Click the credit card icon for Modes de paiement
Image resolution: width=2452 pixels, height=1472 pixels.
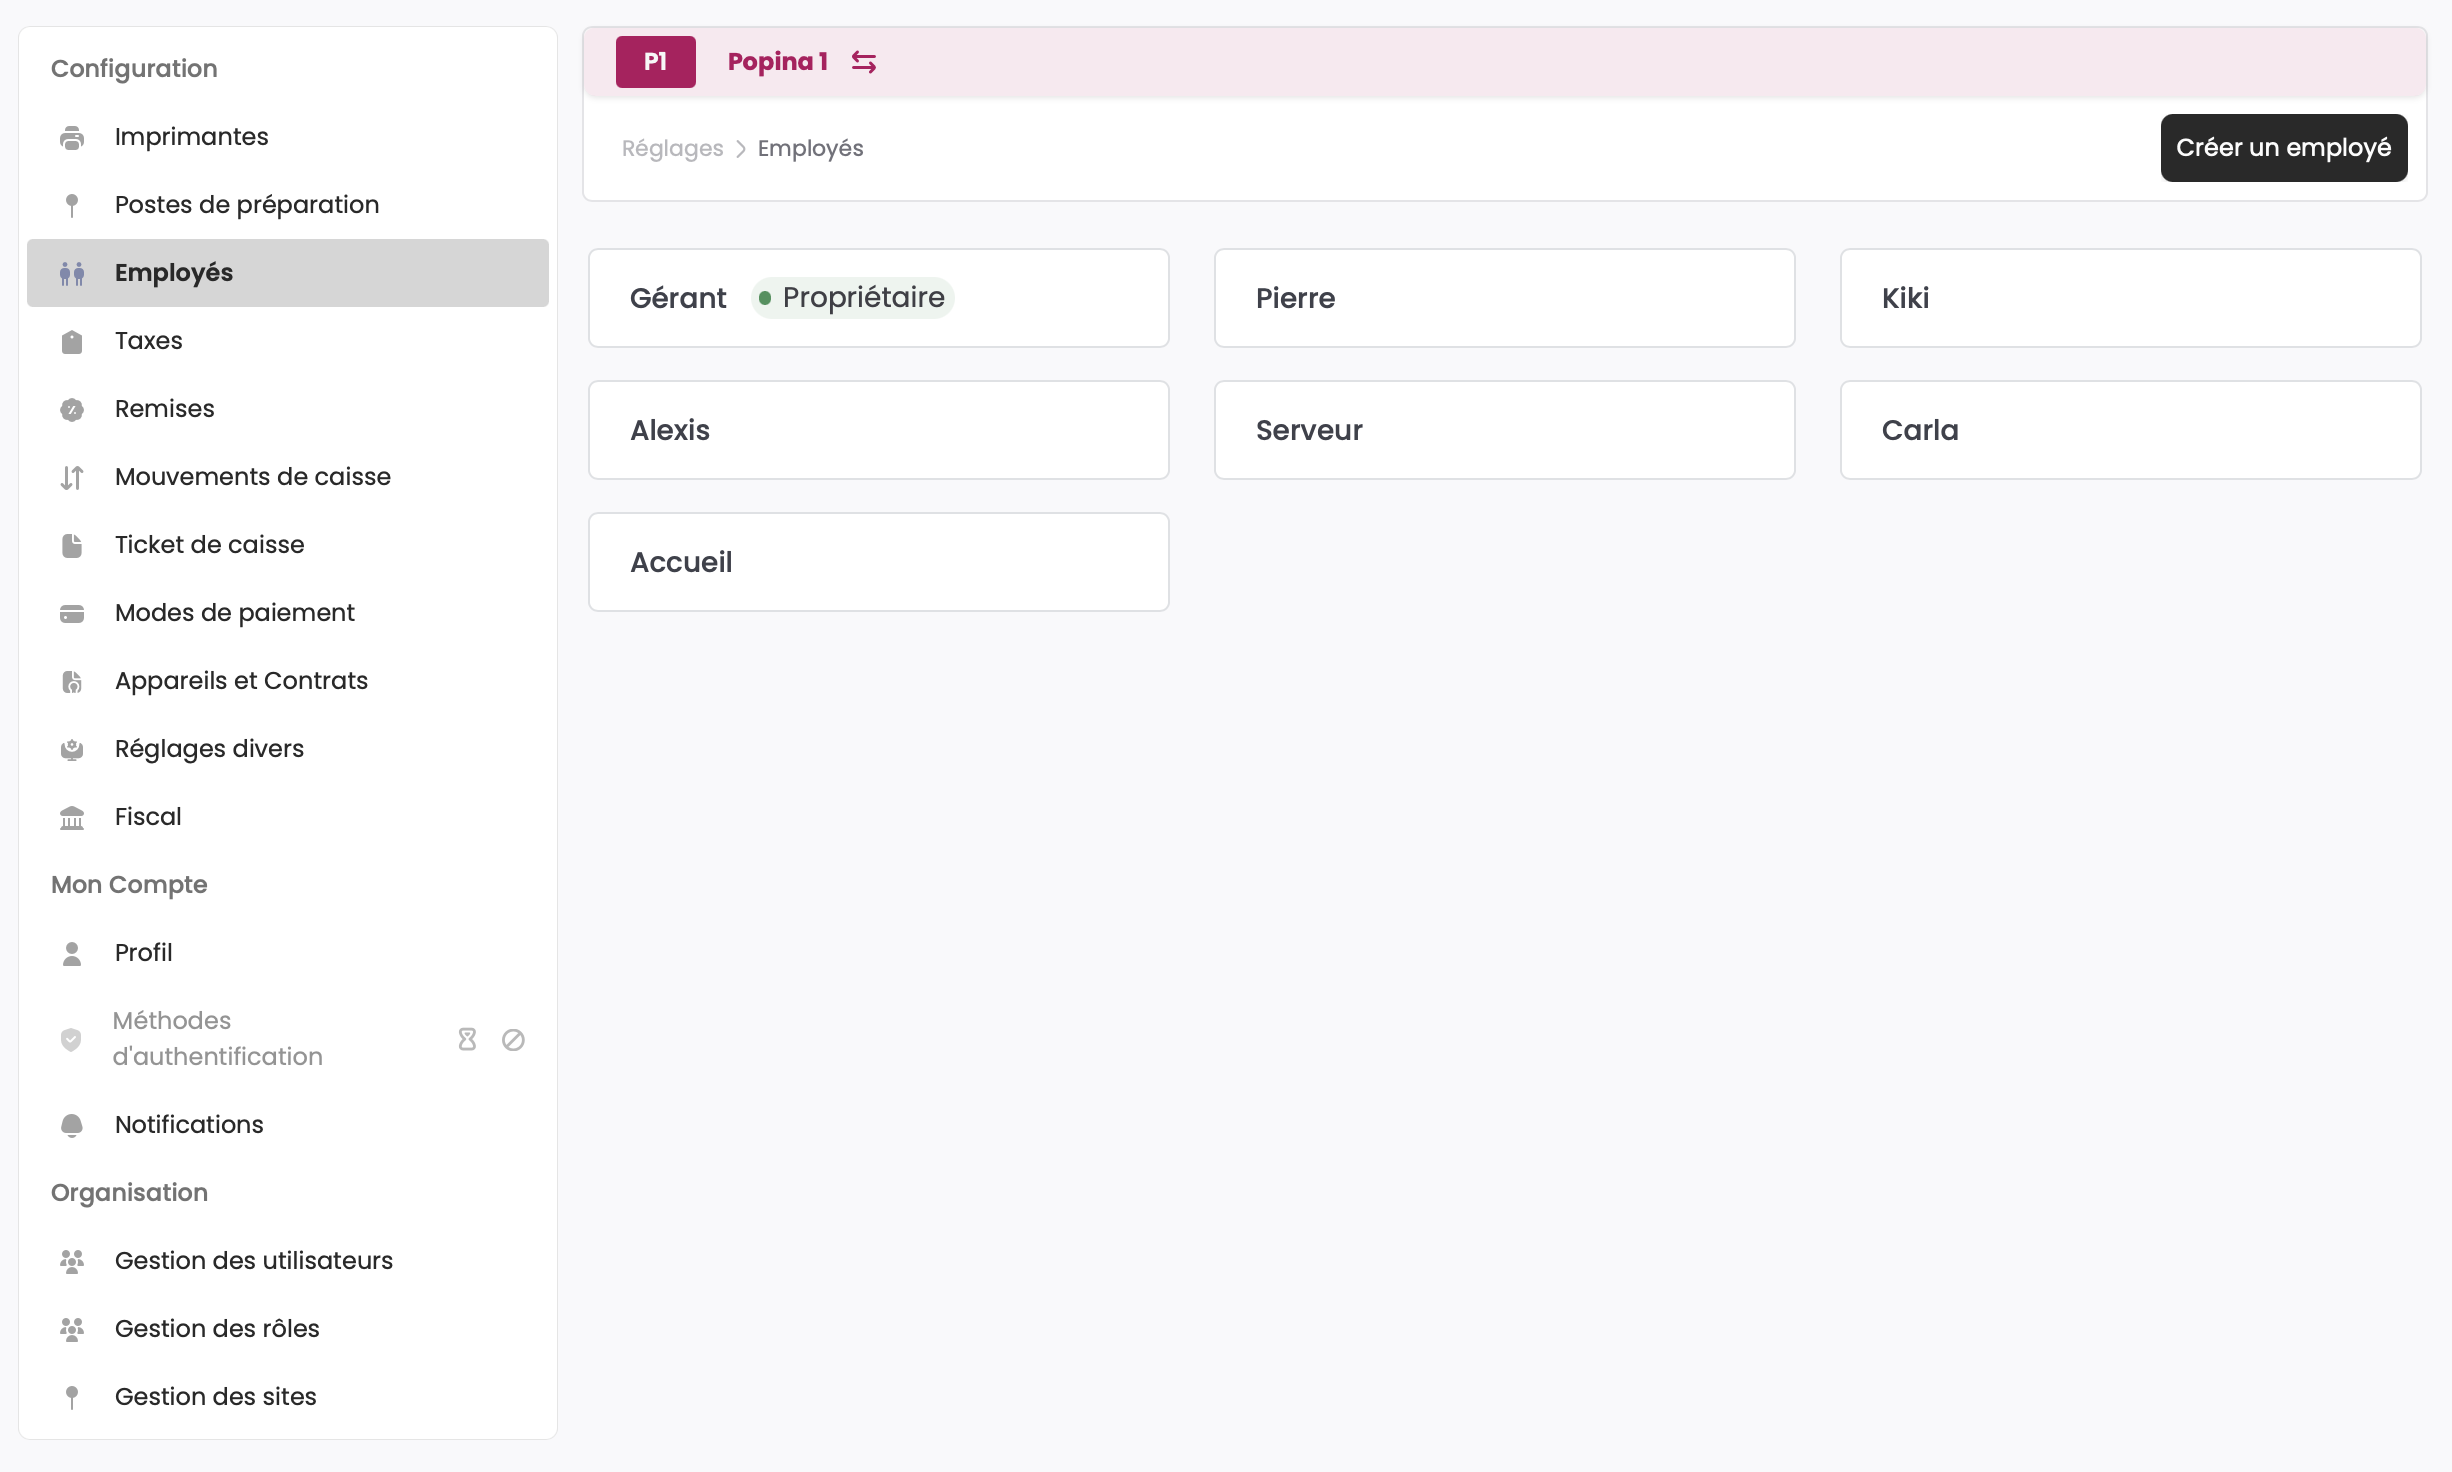pyautogui.click(x=72, y=613)
